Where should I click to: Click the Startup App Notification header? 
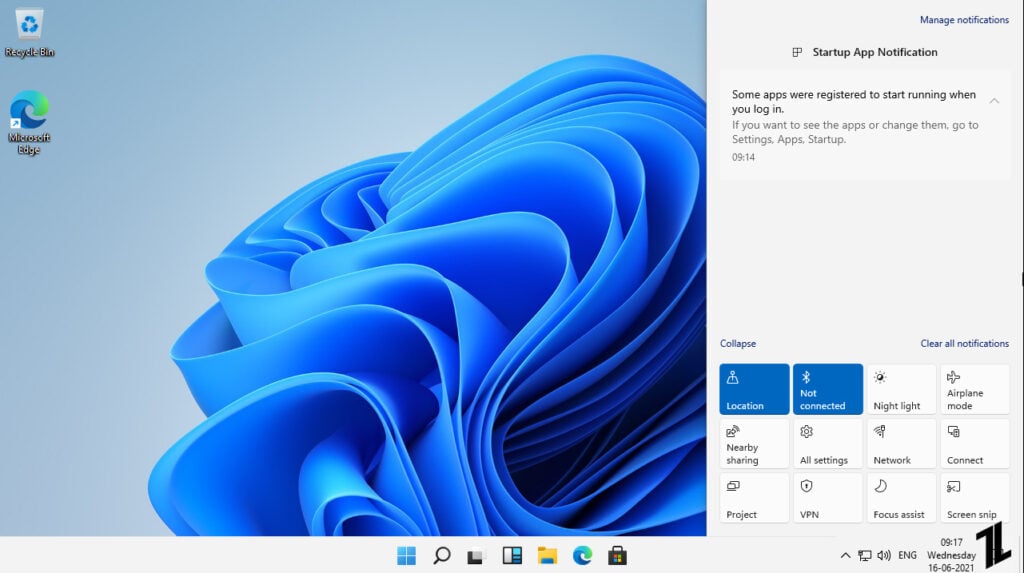pos(865,52)
